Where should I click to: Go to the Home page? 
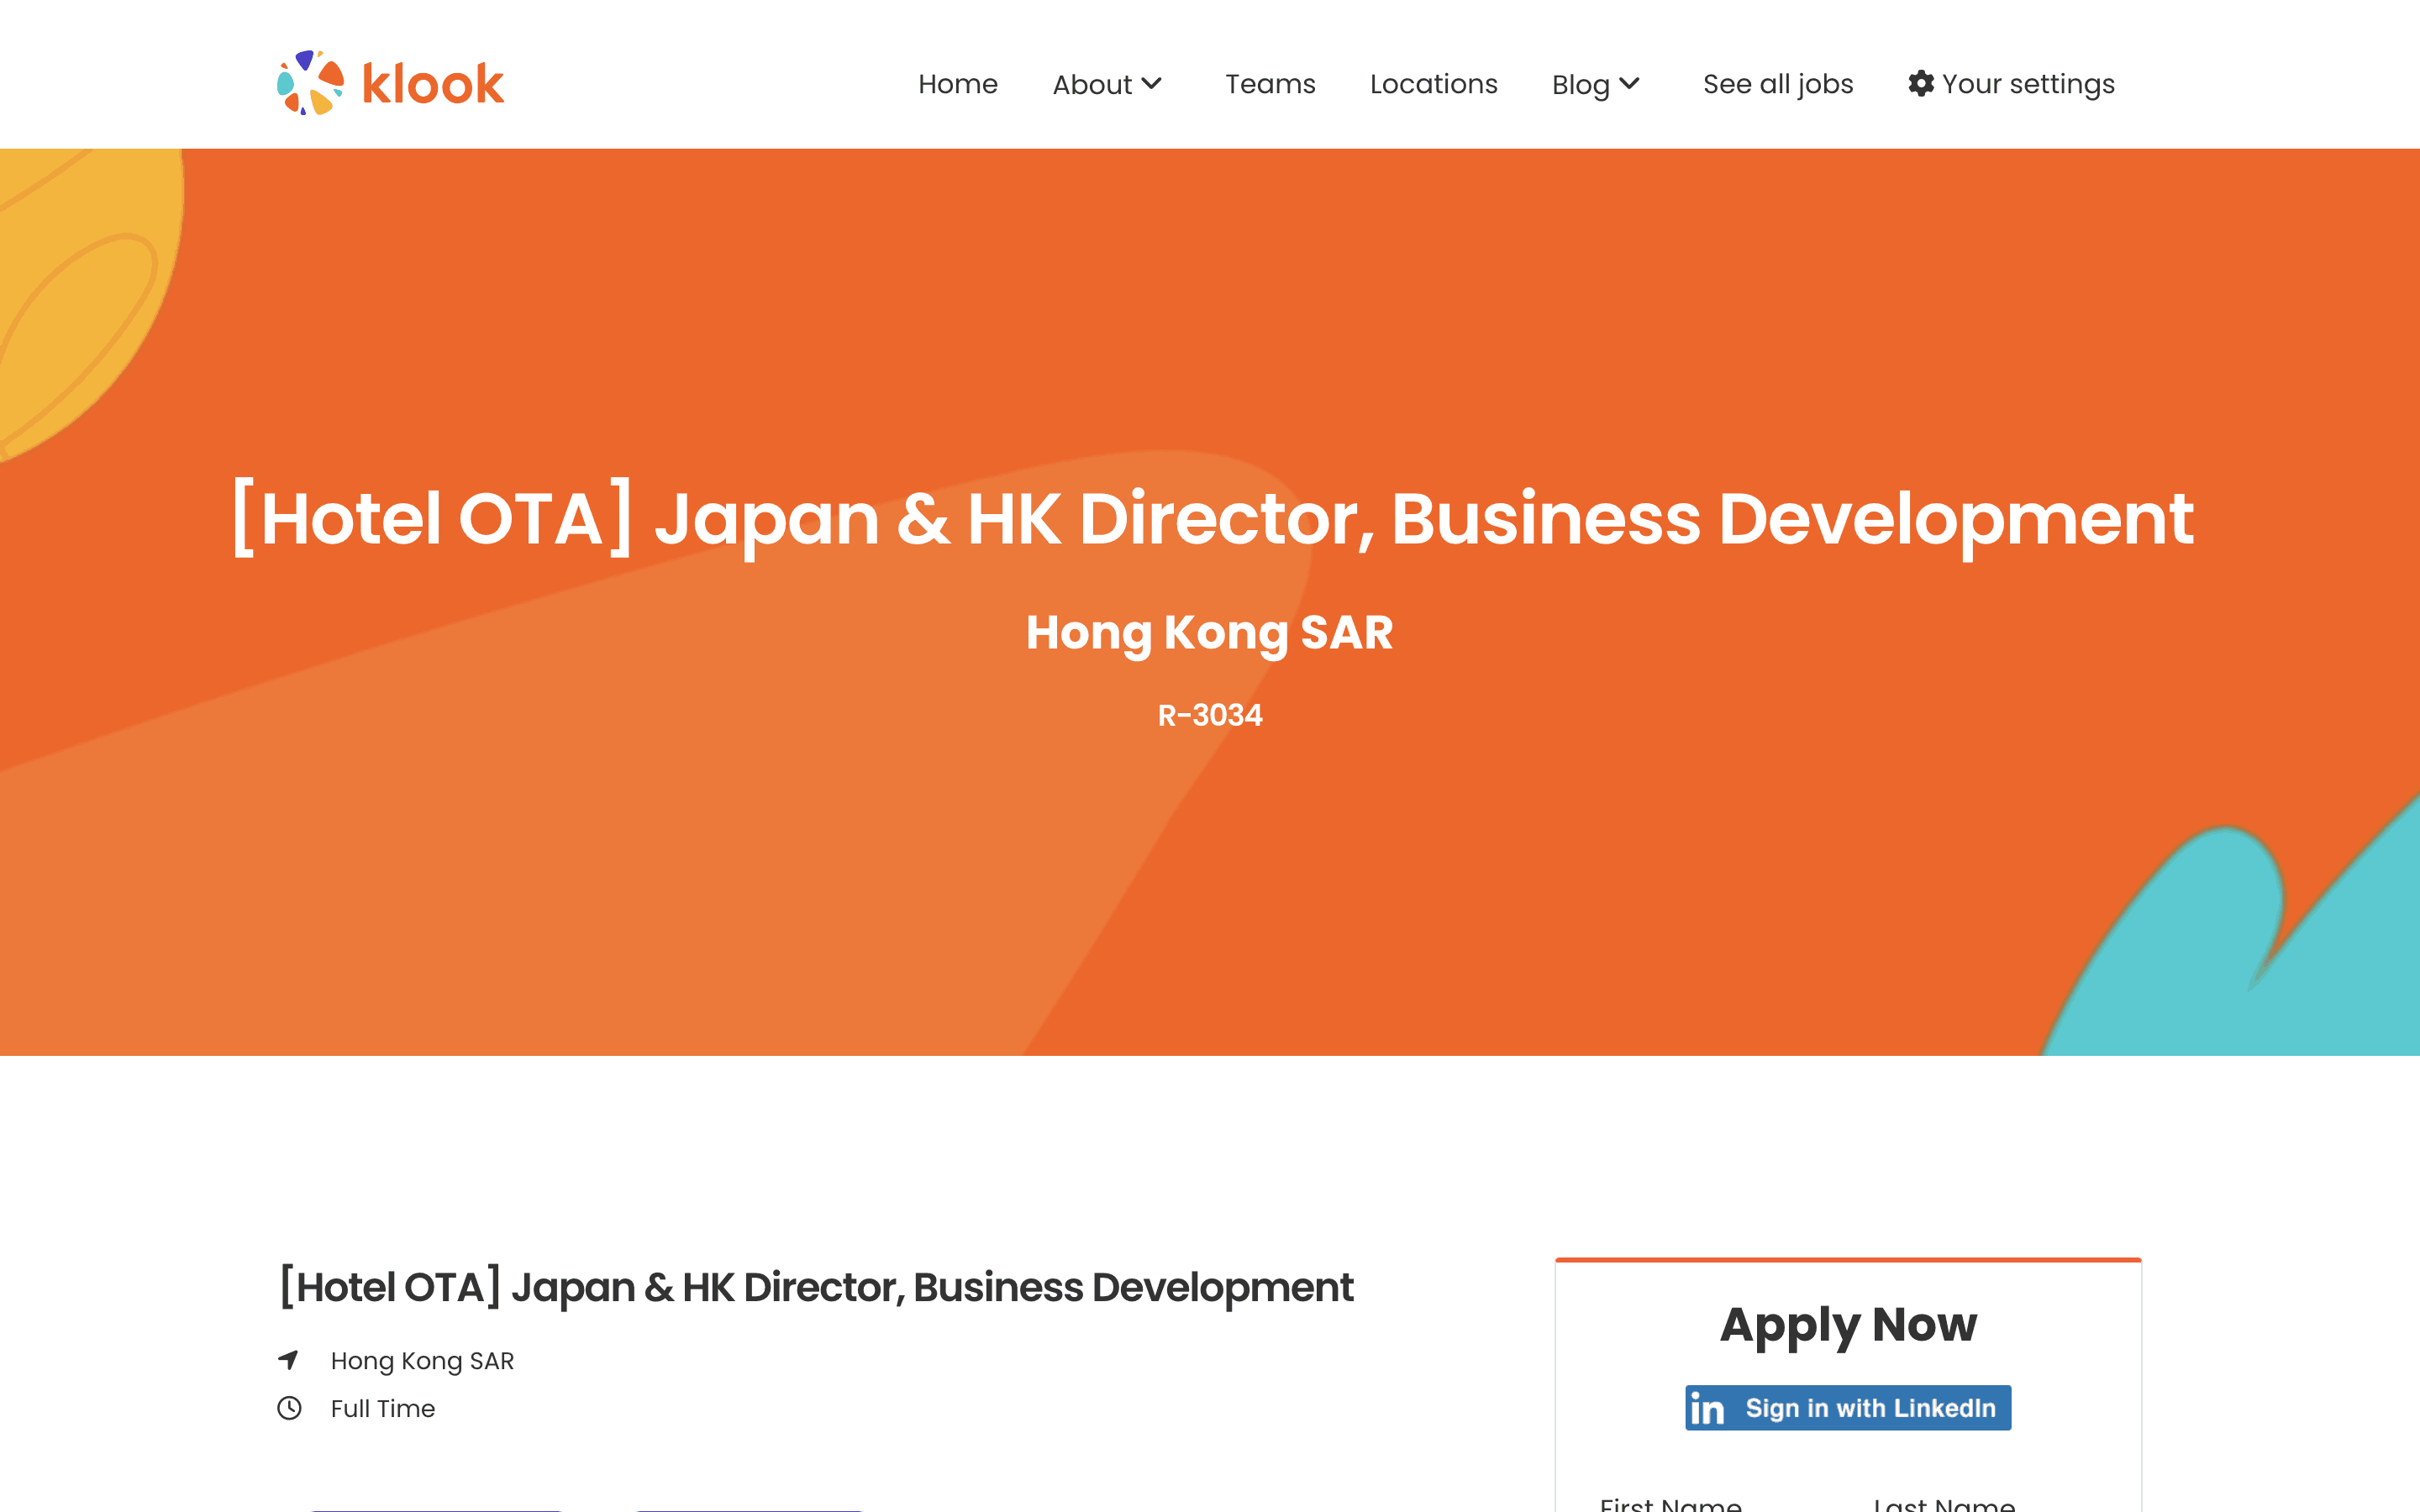(x=957, y=84)
